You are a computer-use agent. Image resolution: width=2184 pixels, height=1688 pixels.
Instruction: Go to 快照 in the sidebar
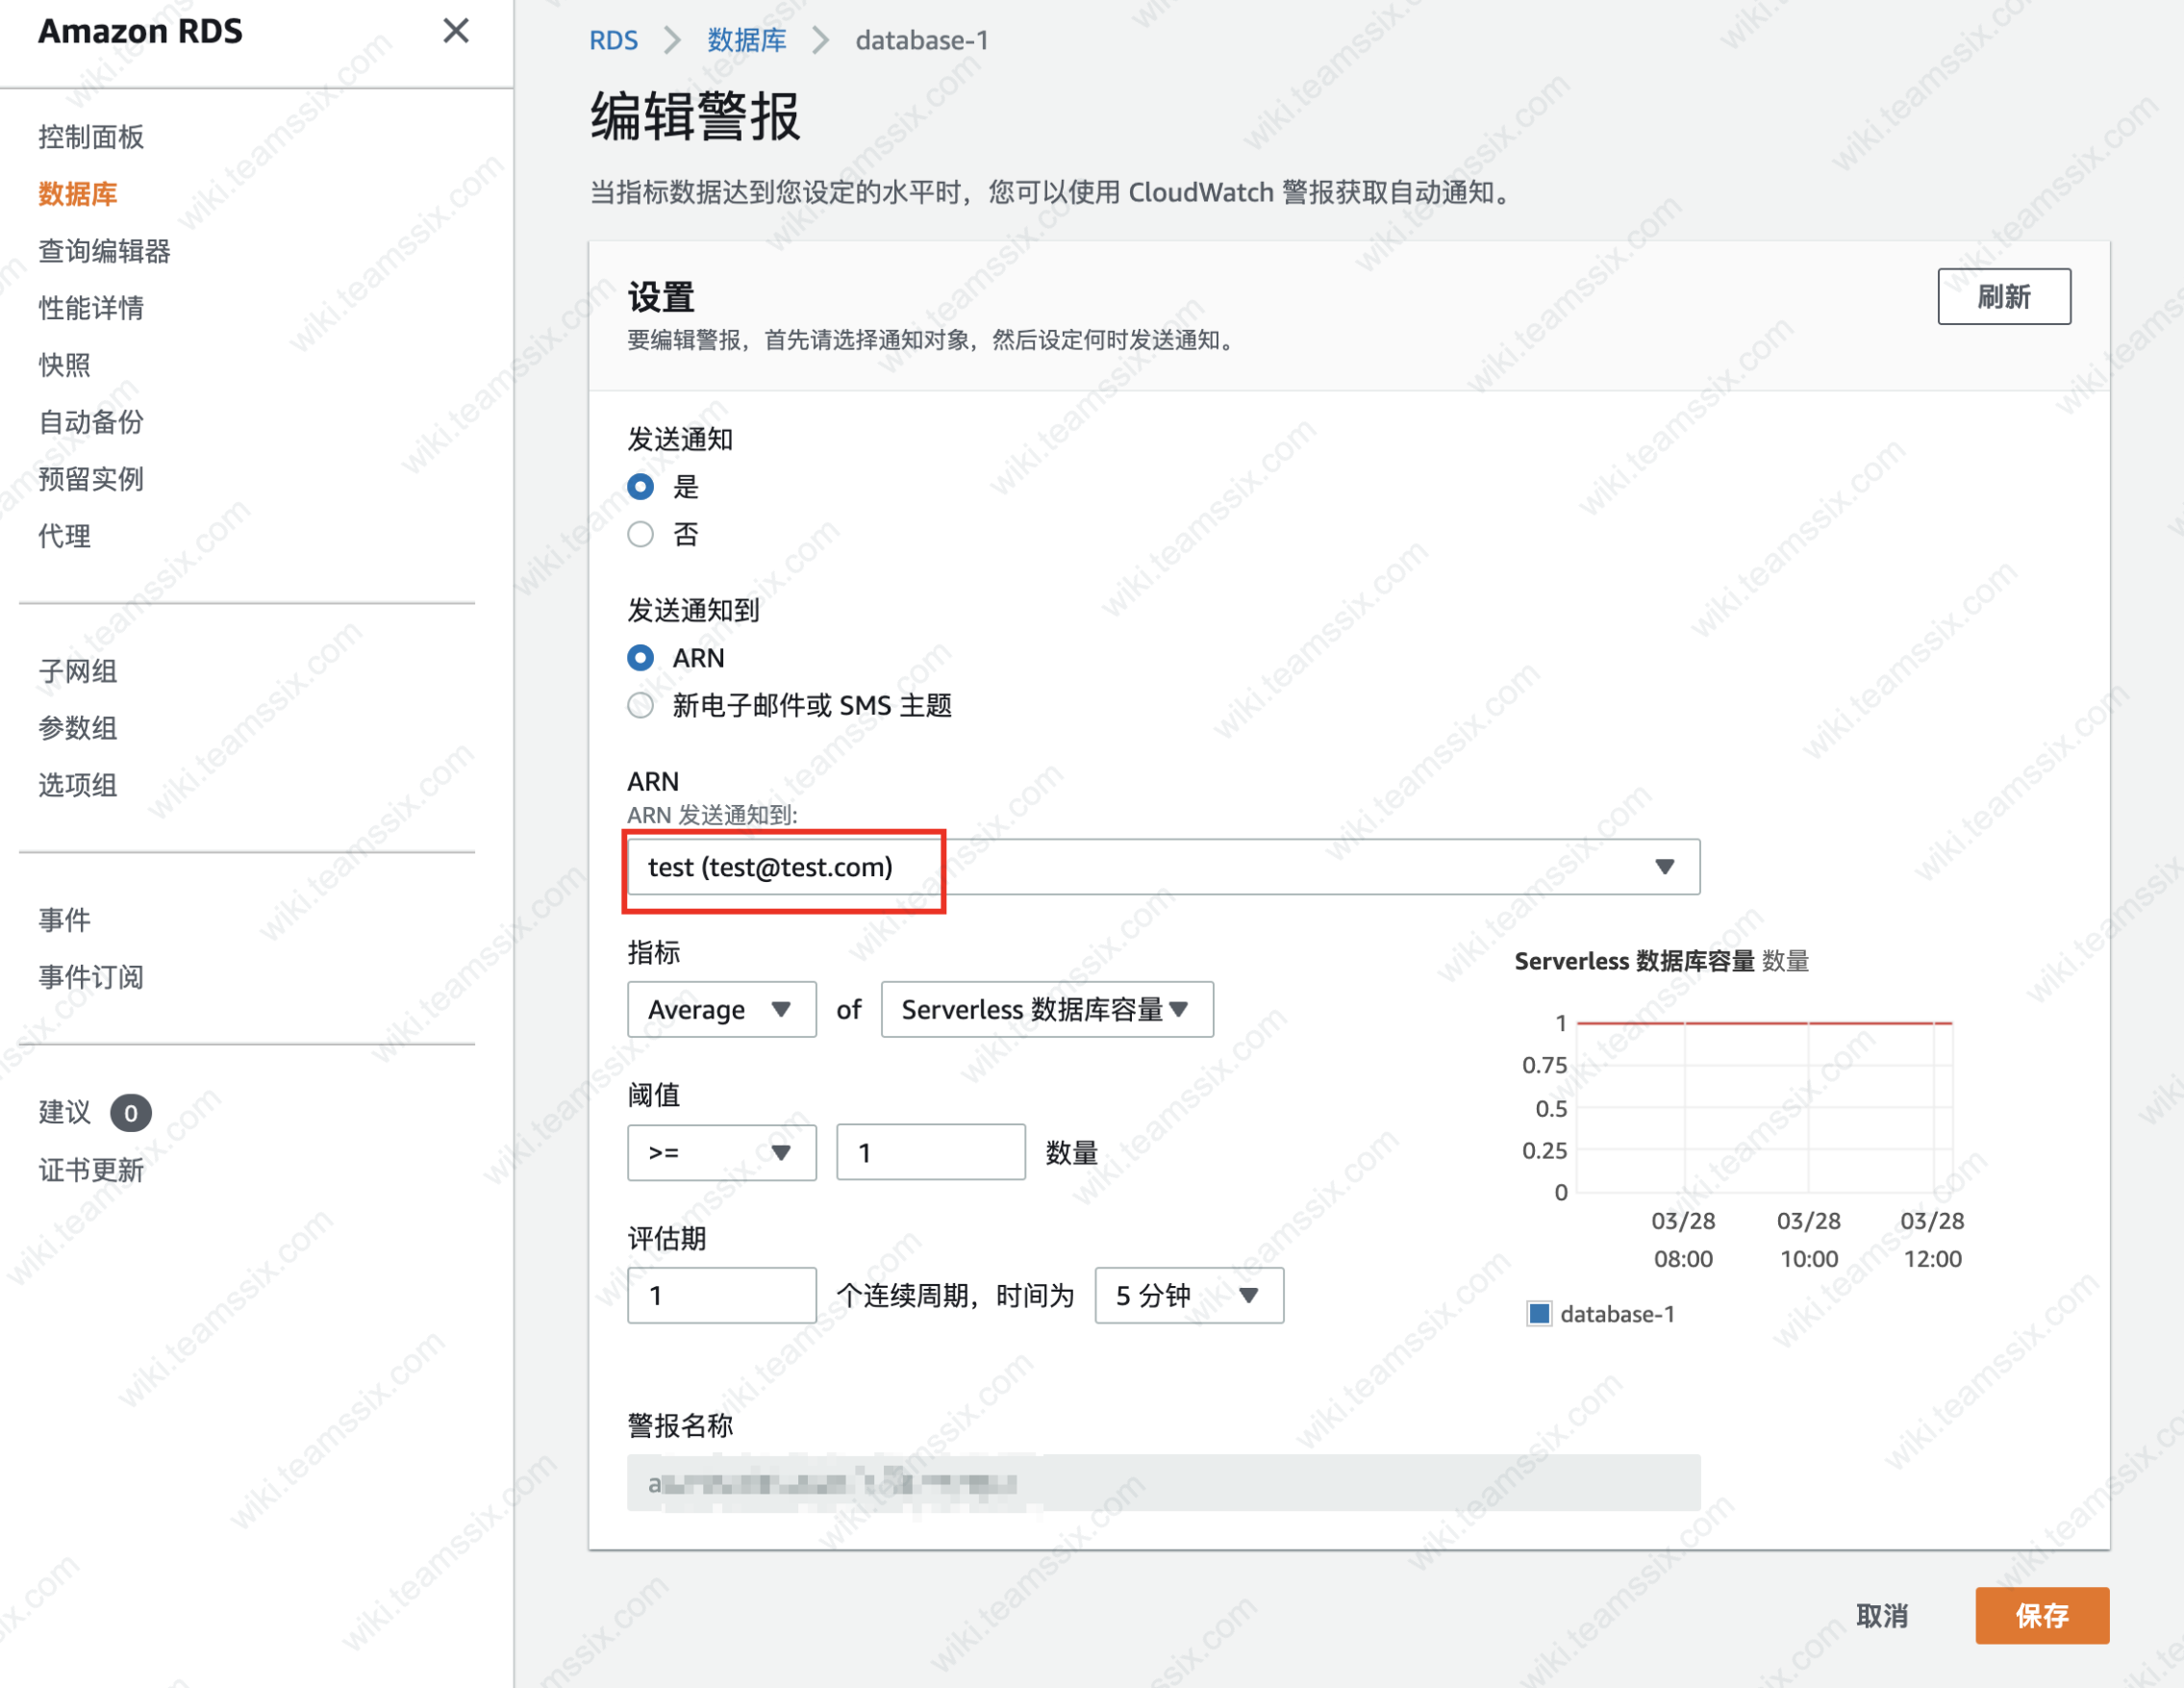point(65,364)
